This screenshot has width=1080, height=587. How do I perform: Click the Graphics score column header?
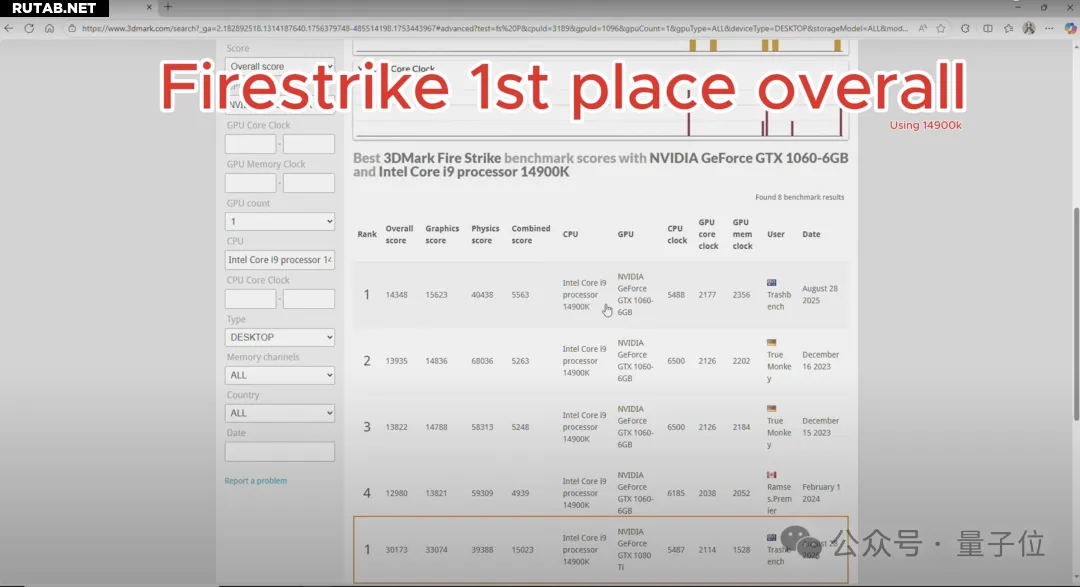pos(442,234)
